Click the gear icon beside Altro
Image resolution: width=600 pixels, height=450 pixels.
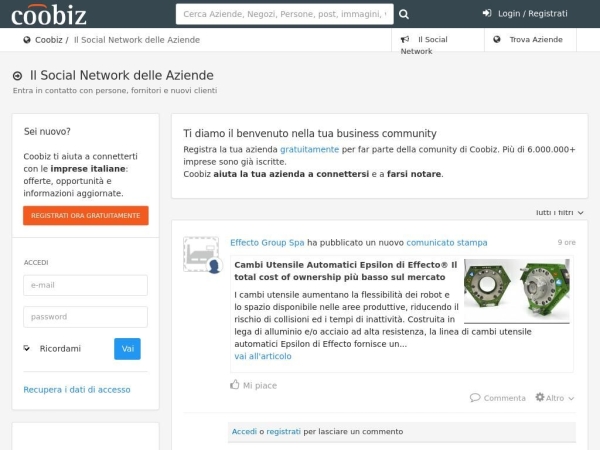coord(540,397)
